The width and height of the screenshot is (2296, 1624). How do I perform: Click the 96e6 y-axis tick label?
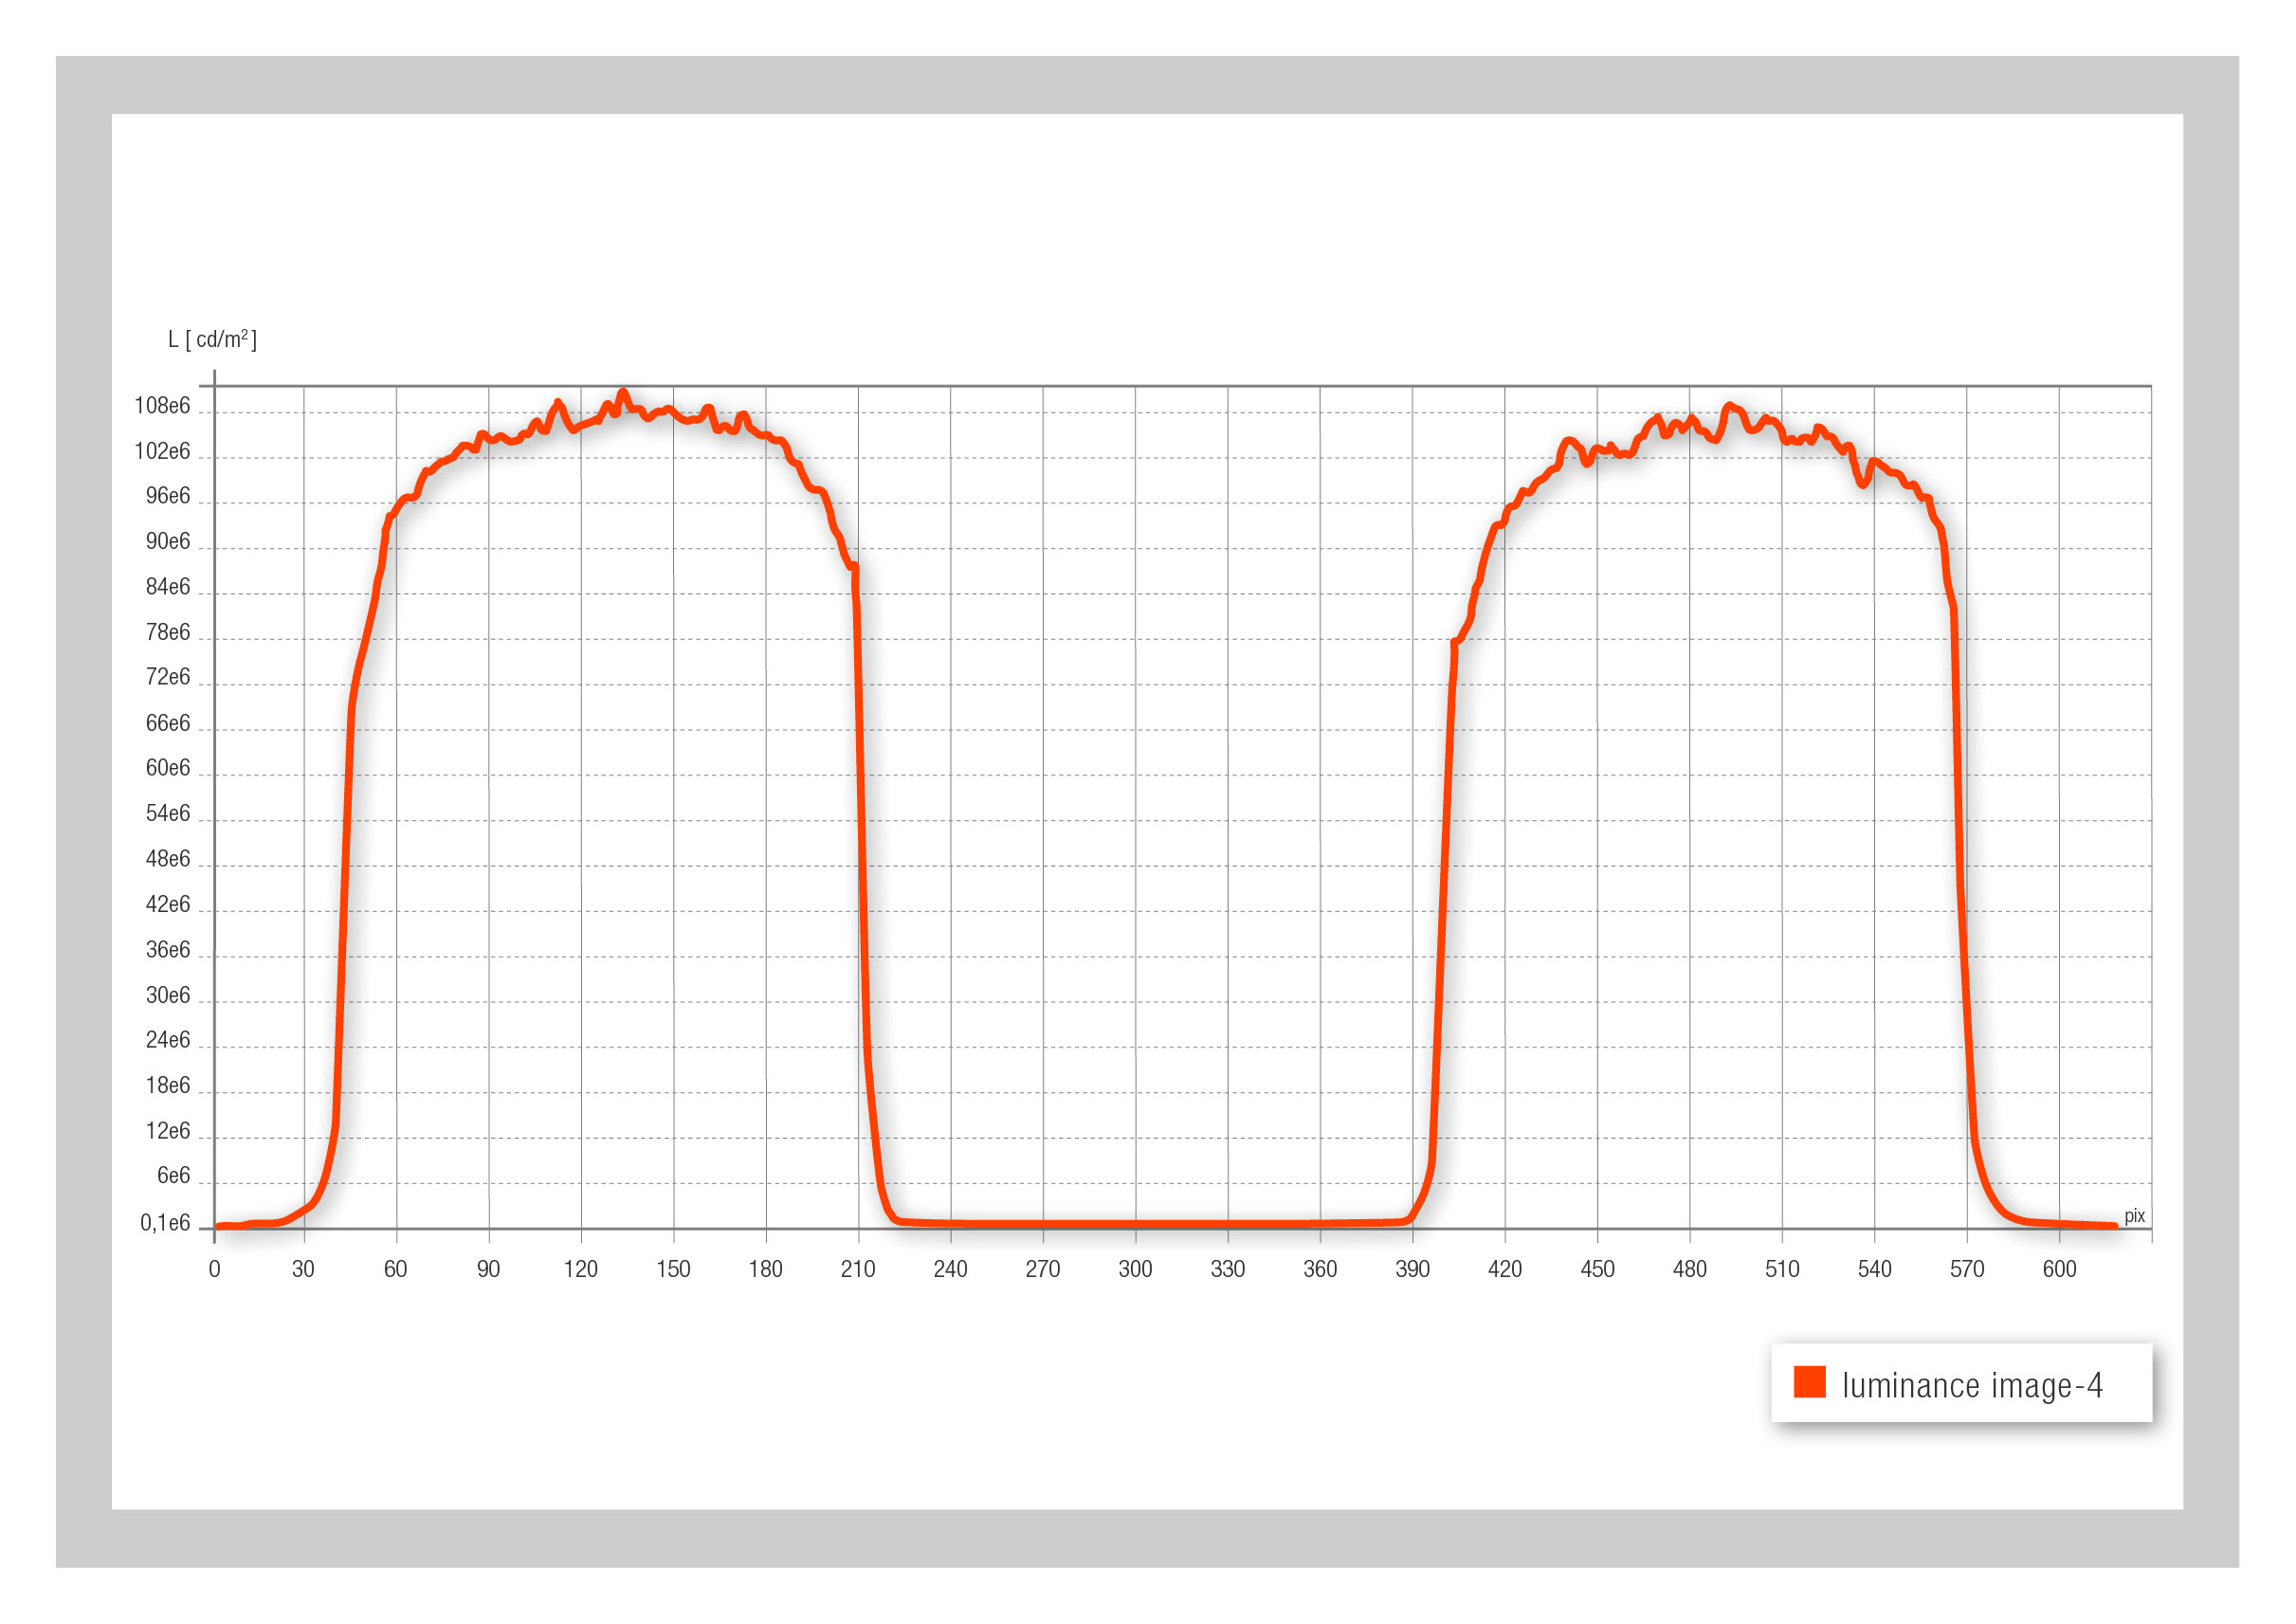[167, 496]
